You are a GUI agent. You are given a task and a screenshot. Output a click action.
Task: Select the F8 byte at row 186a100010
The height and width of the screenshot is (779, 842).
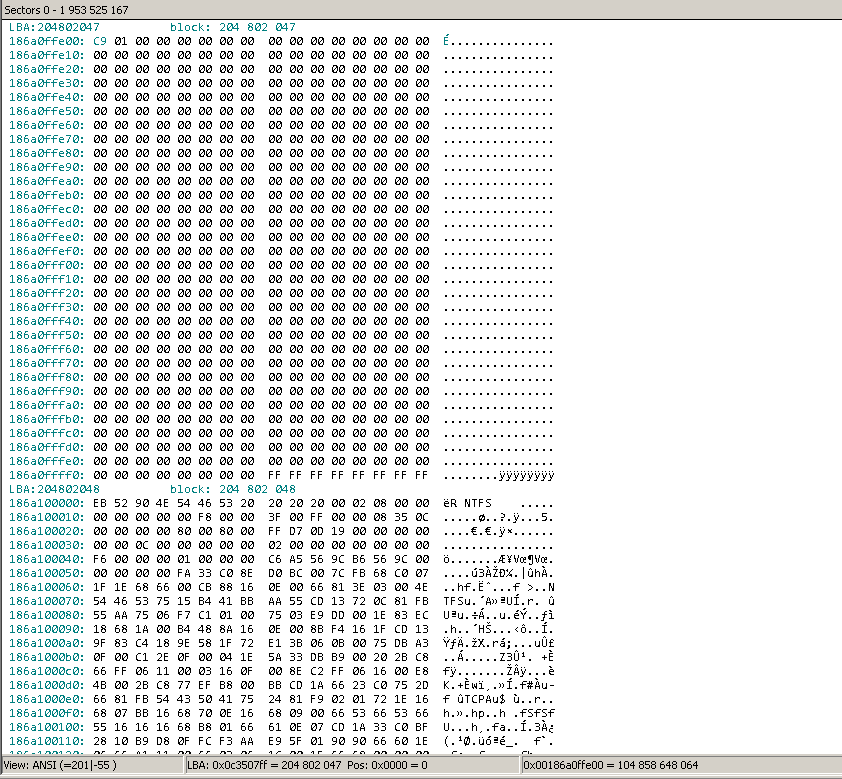(x=205, y=517)
